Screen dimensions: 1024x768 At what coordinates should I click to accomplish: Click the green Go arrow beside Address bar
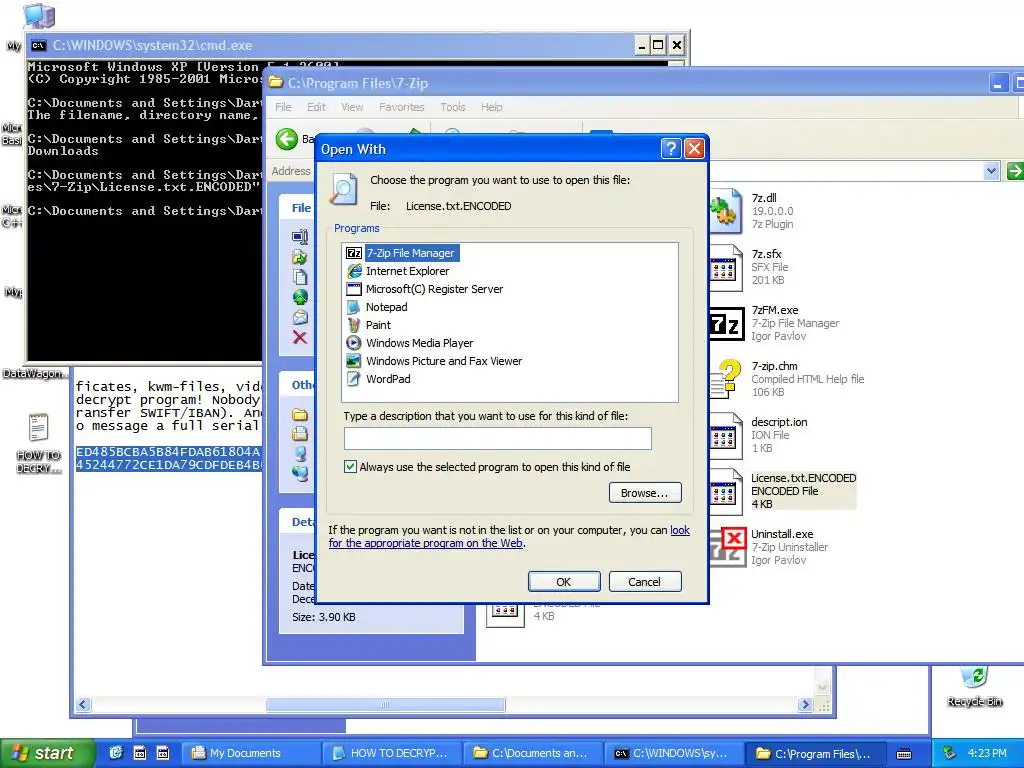click(x=1014, y=171)
